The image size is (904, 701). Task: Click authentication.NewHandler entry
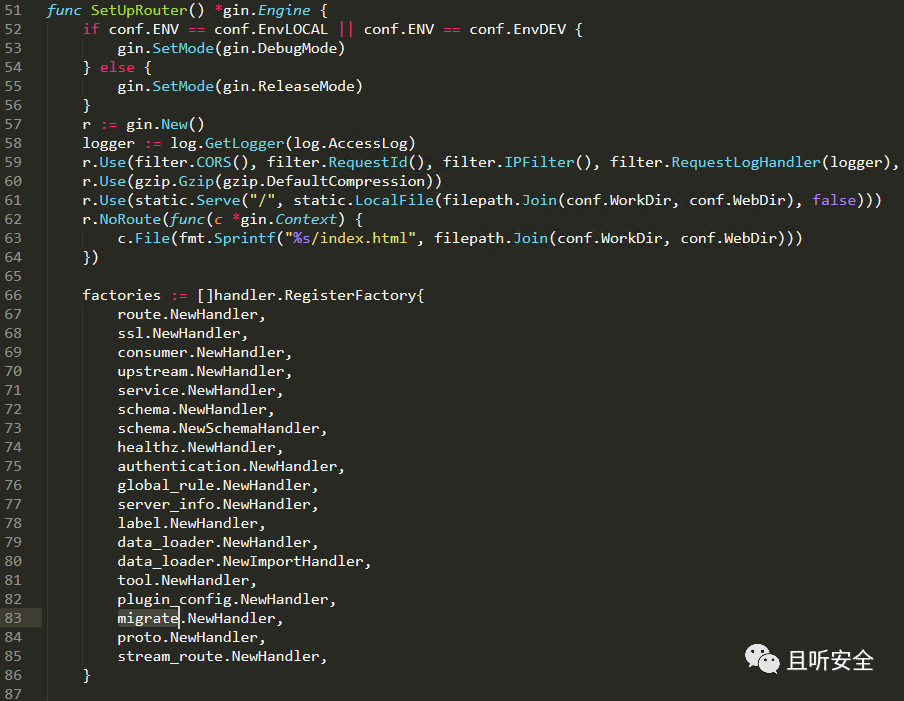point(227,467)
